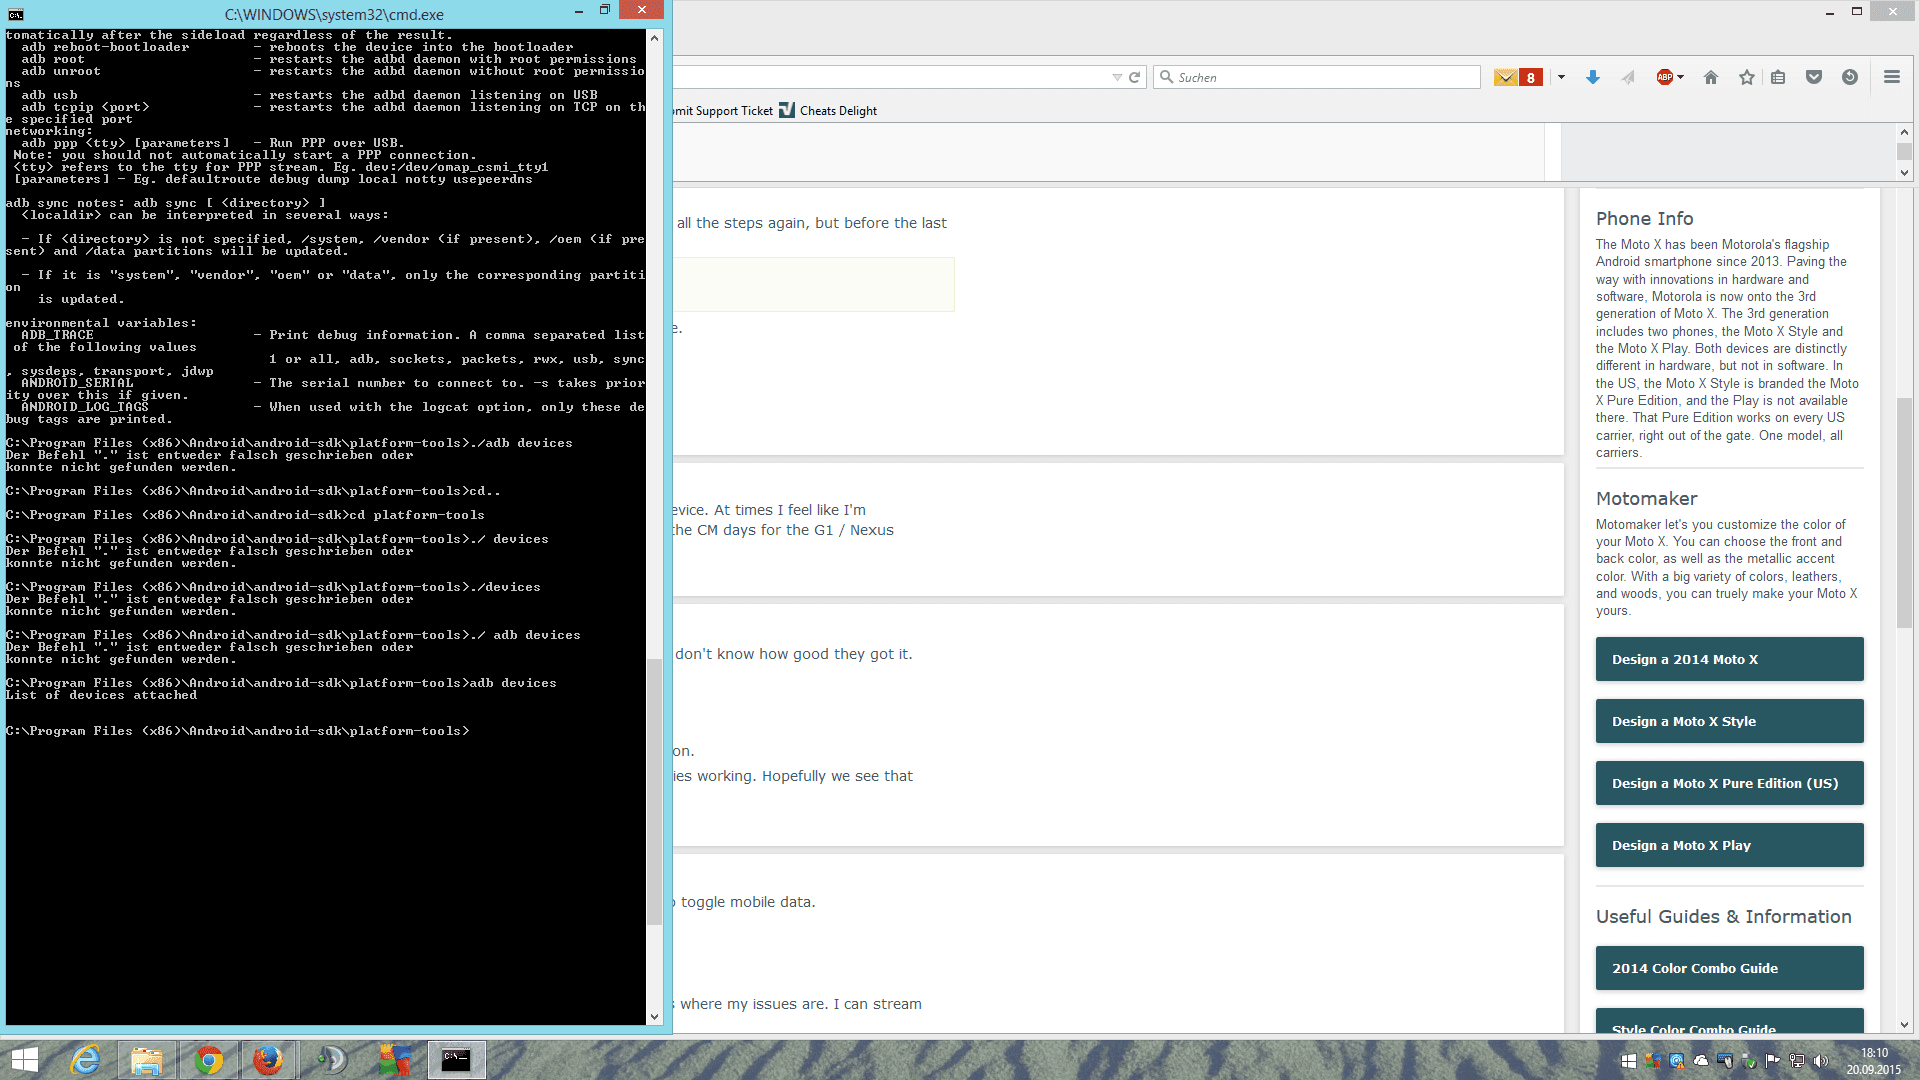Click the network connection tray icon

1797,1061
